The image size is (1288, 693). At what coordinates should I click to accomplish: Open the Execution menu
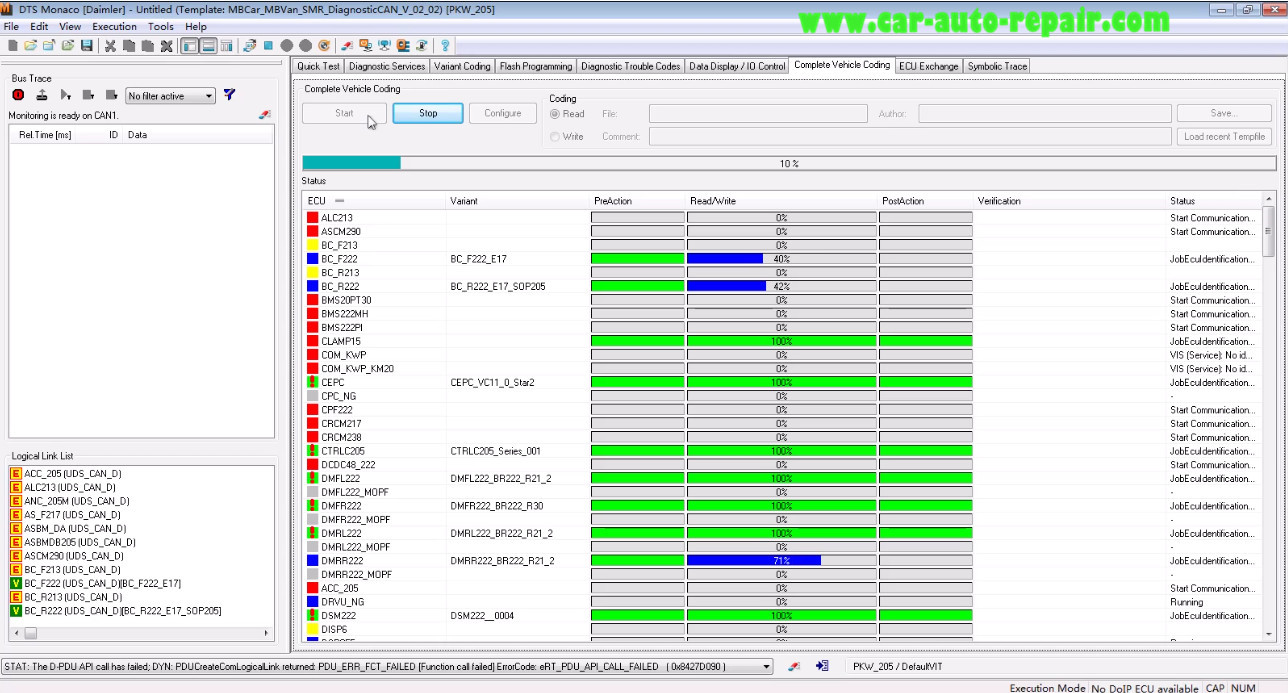(x=115, y=27)
